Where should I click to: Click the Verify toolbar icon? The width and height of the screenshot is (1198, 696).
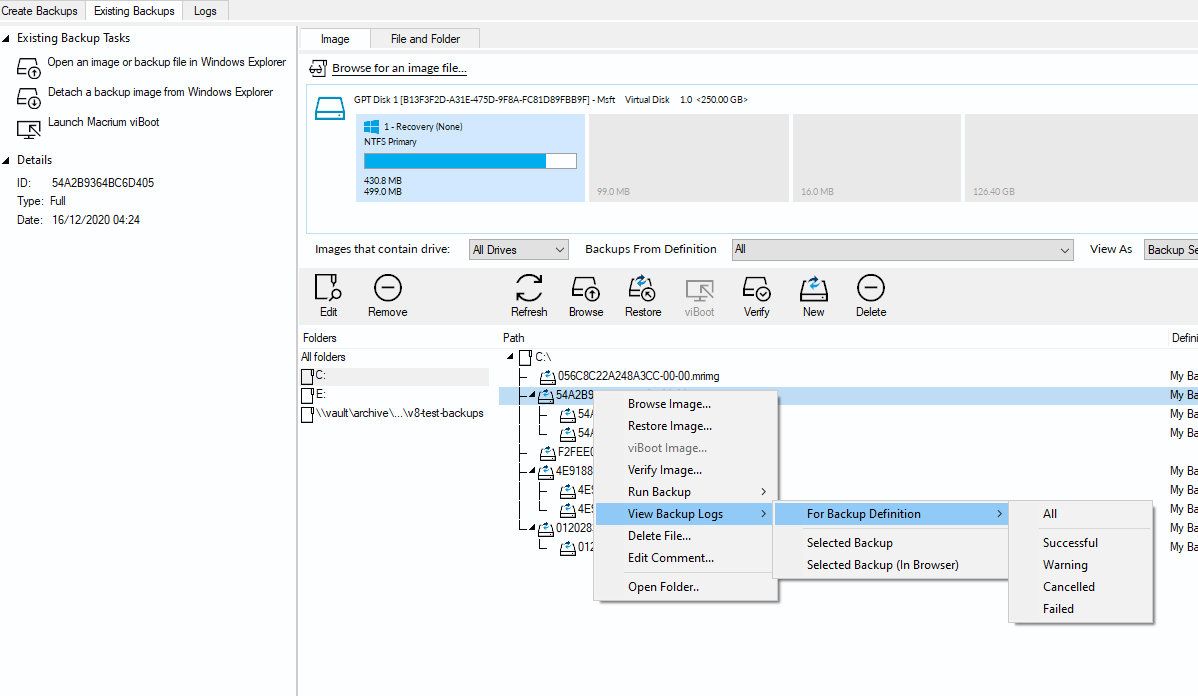click(x=756, y=289)
